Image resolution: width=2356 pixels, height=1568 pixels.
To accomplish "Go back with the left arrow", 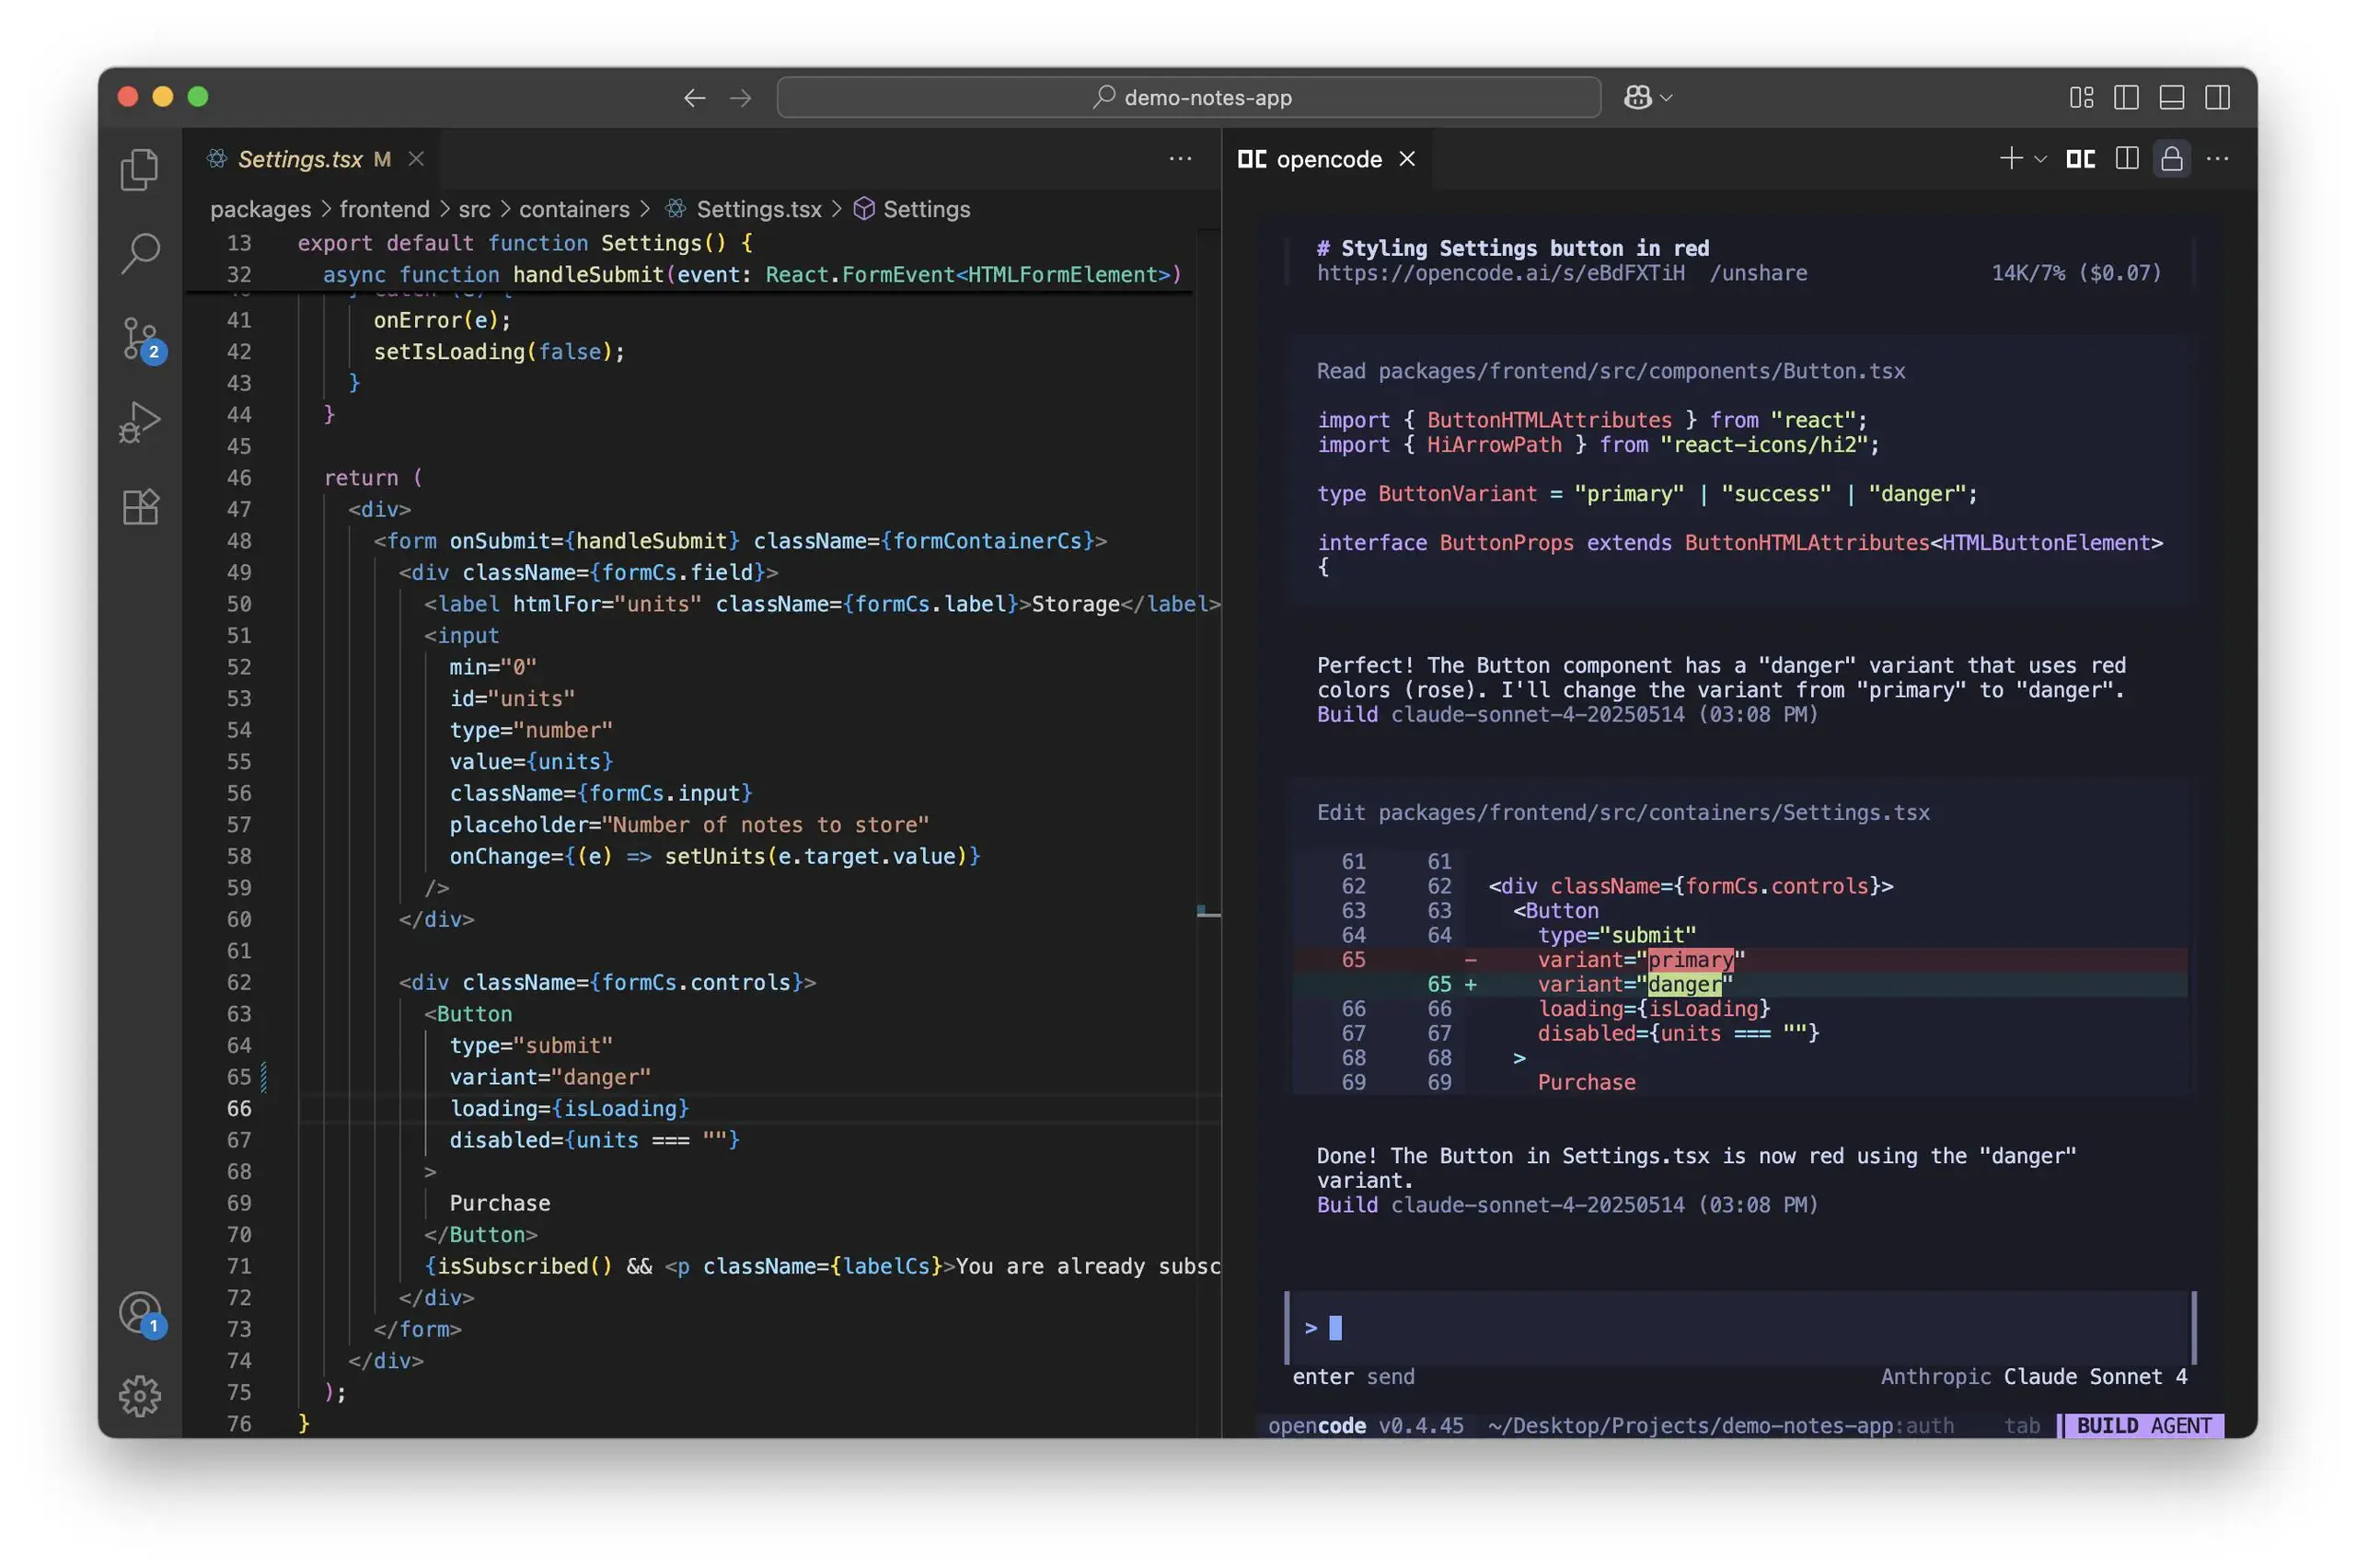I will click(x=694, y=97).
